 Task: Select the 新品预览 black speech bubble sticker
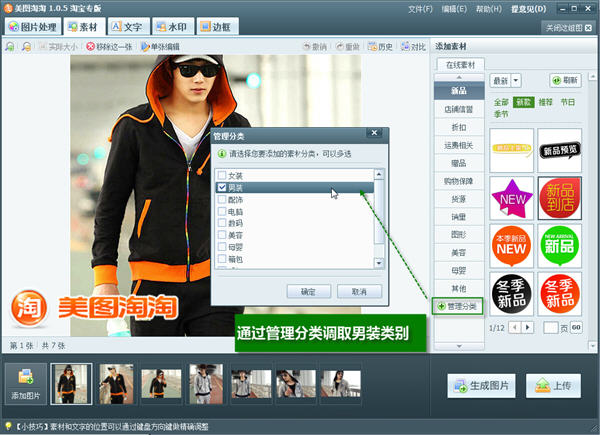pyautogui.click(x=560, y=150)
